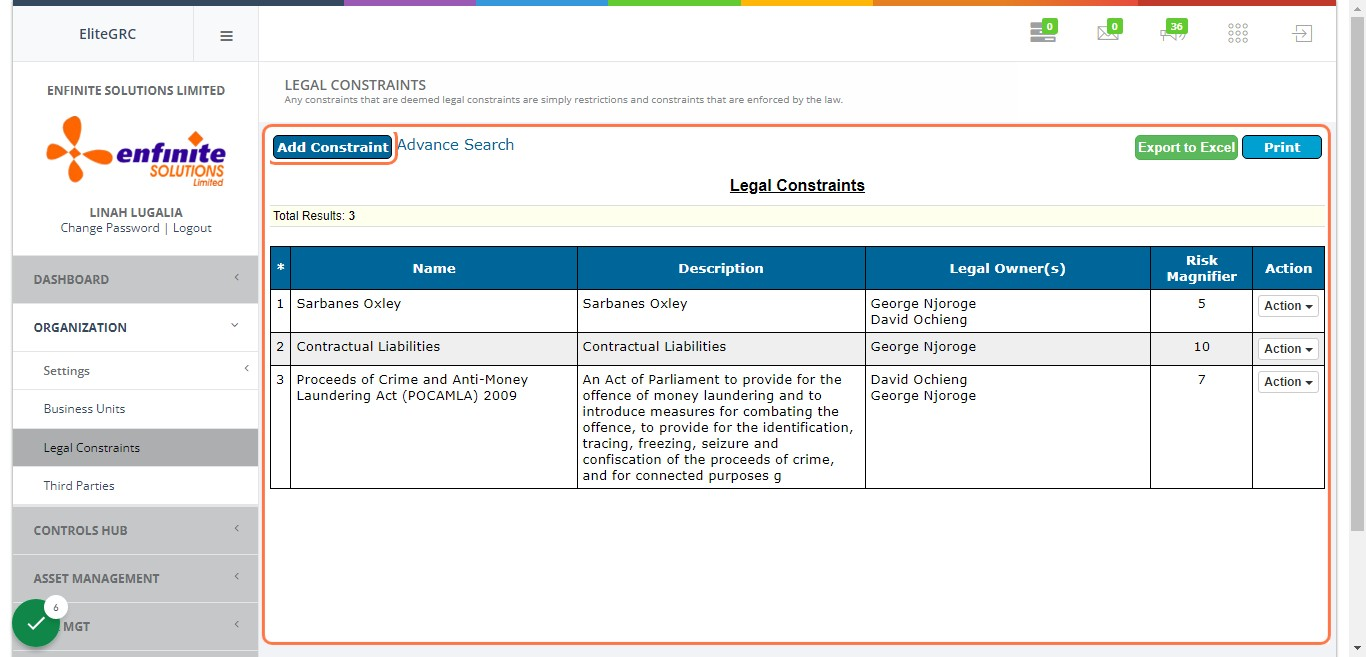
Task: Open Action dropdown for Sarbanes Oxley row
Action: [1288, 306]
